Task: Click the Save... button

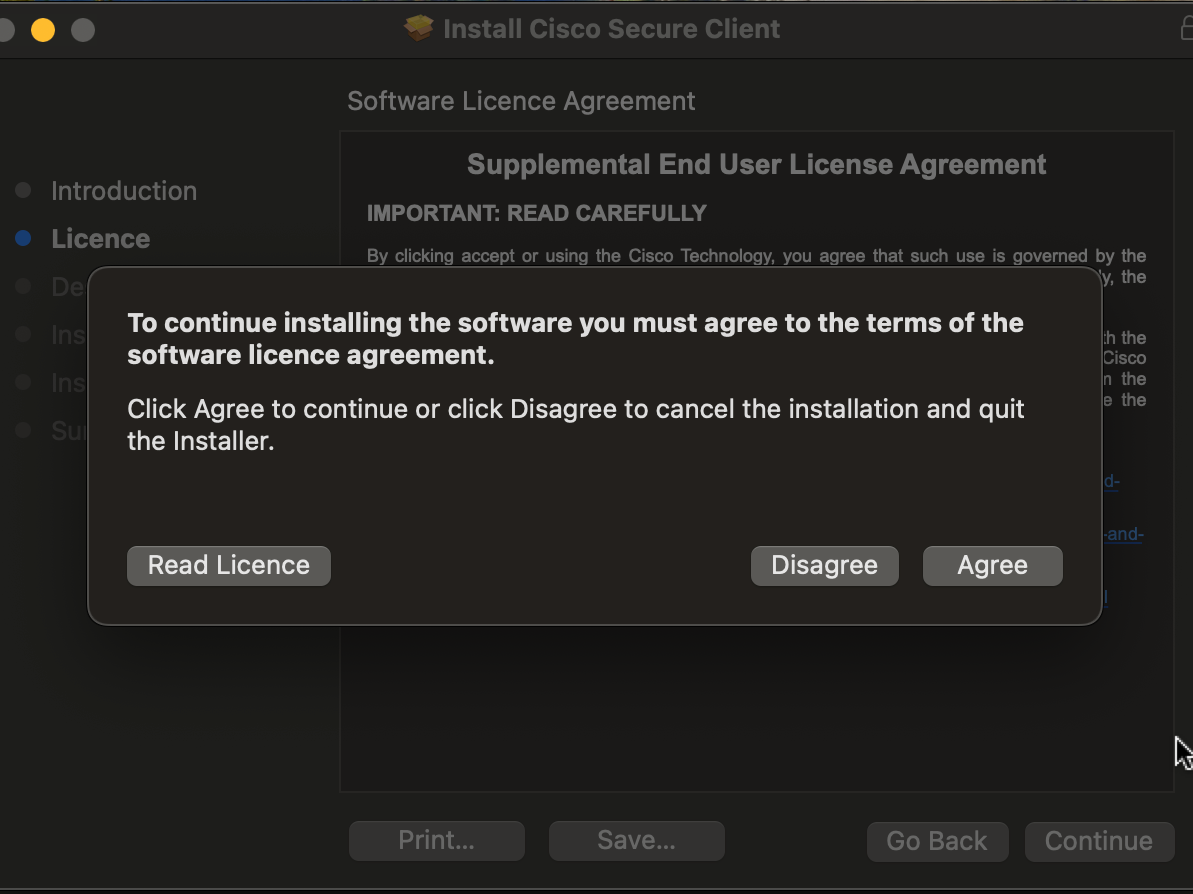Action: 636,841
